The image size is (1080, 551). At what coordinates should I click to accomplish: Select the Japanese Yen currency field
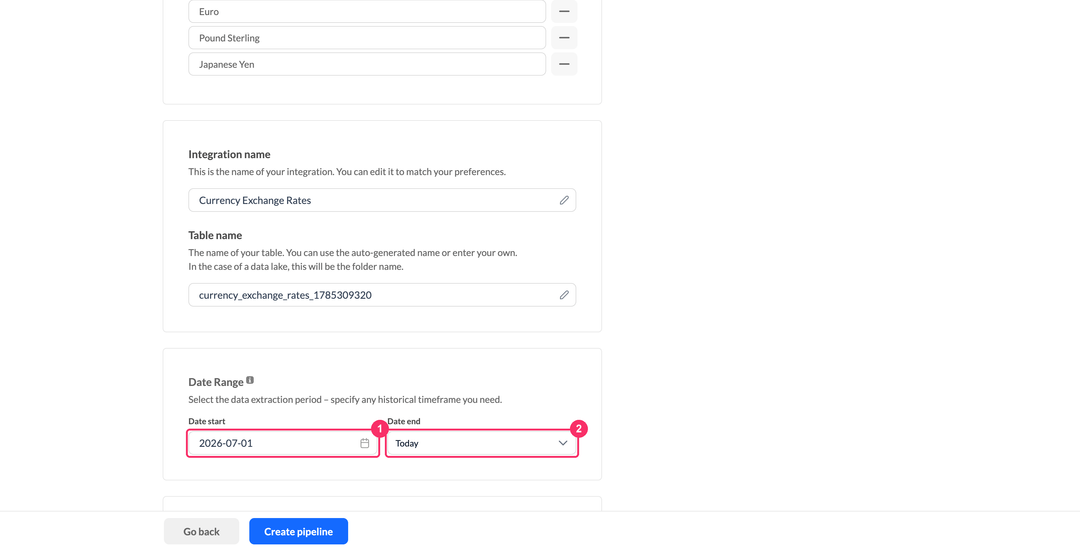click(x=367, y=64)
